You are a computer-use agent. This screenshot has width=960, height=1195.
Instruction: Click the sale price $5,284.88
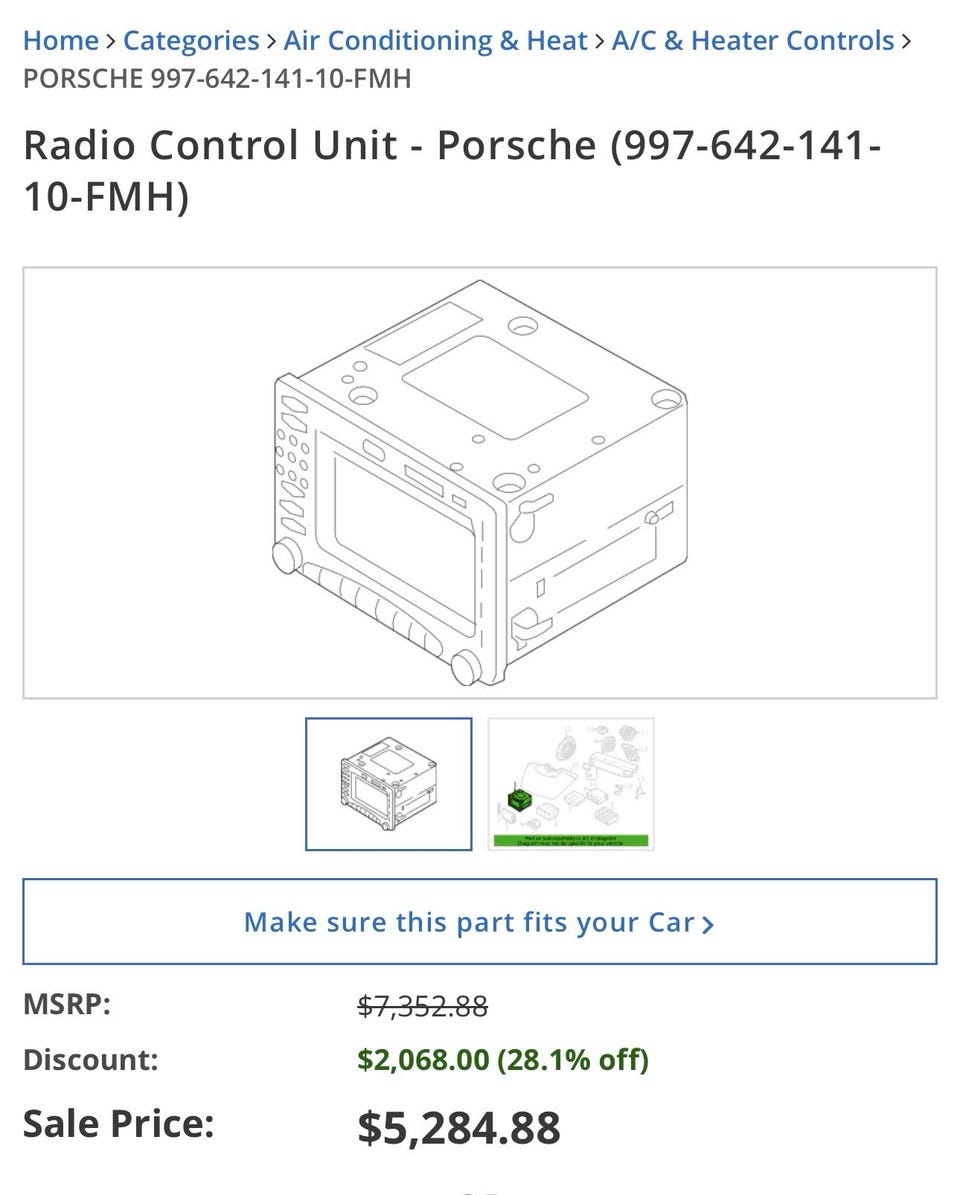click(459, 1128)
